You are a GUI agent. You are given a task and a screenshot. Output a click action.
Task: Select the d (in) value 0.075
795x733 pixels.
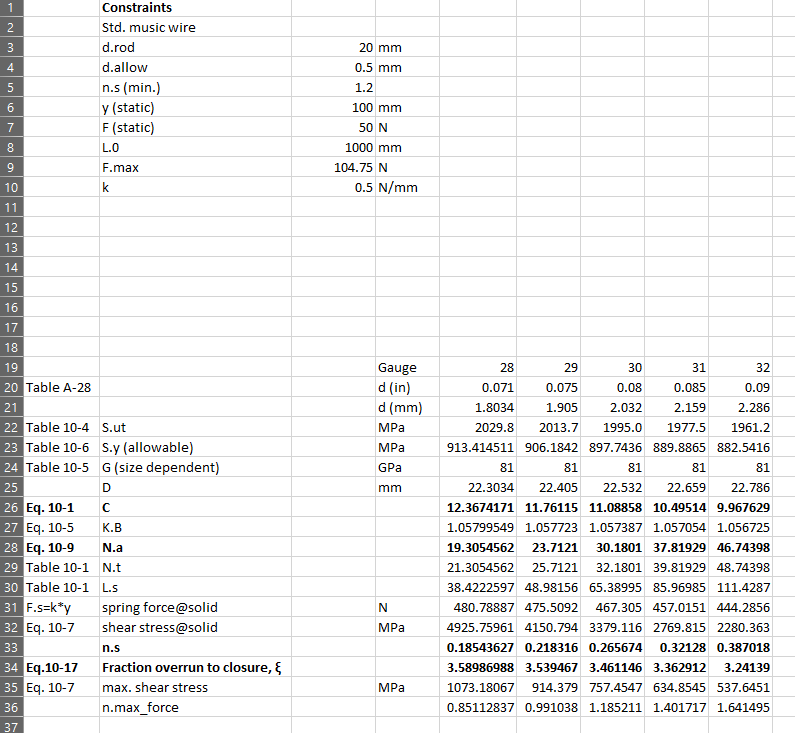pos(548,387)
